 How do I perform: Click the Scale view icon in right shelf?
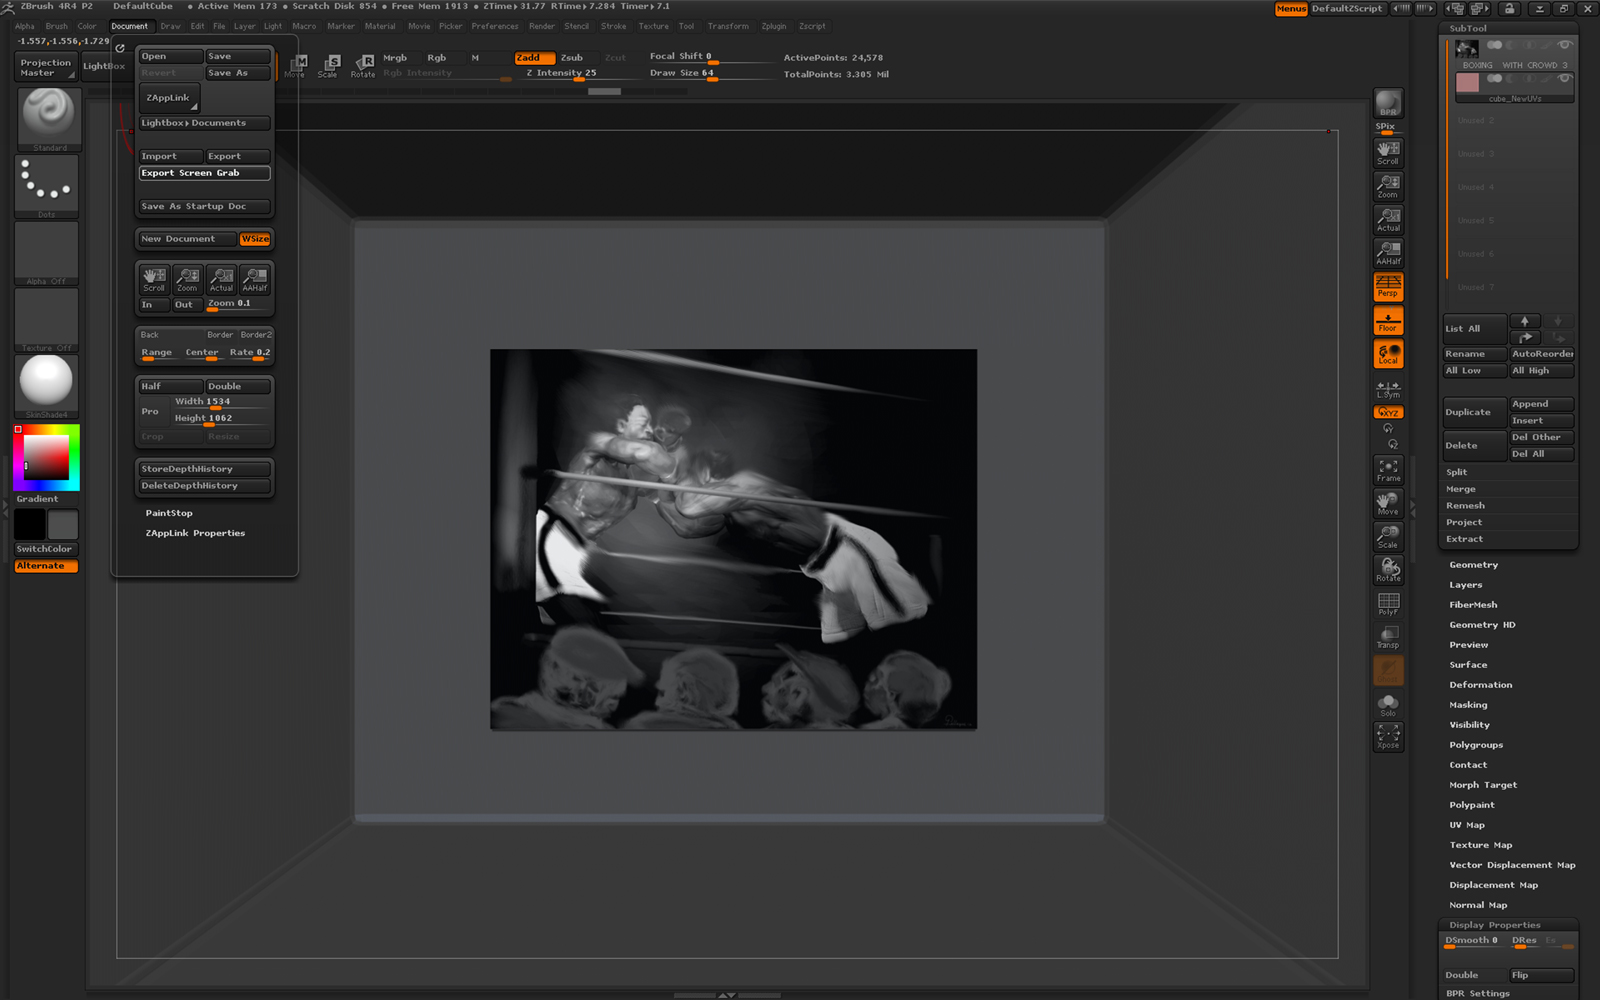pos(1388,536)
